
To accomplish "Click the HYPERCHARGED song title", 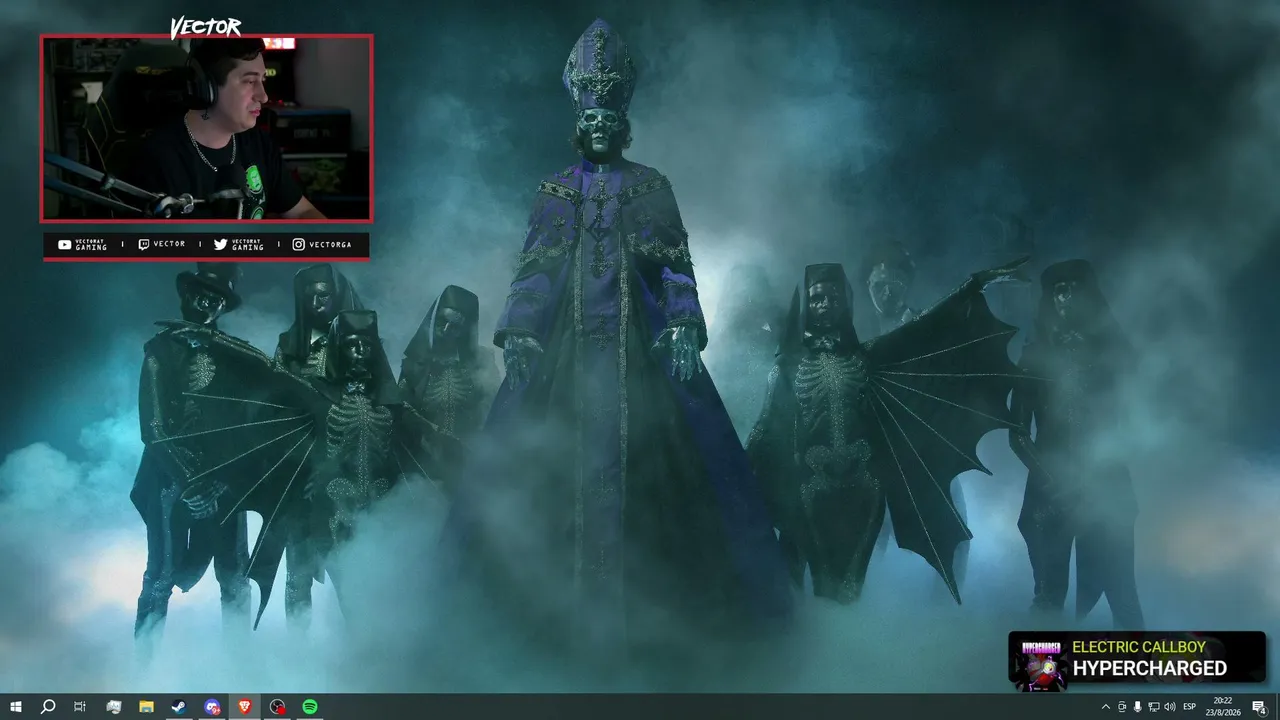I will [x=1150, y=668].
